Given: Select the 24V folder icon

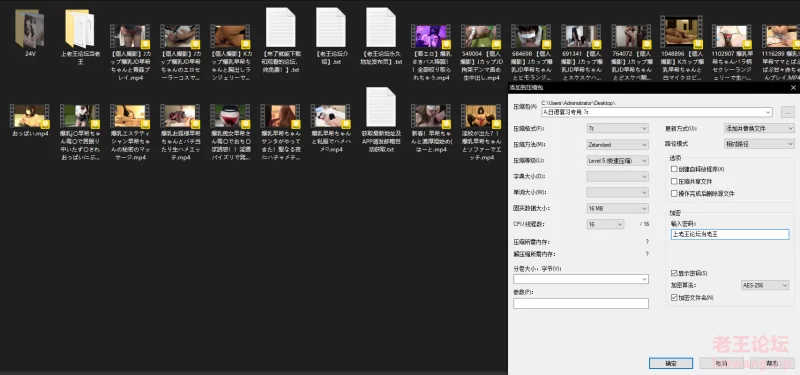Looking at the screenshot, I should (29, 29).
